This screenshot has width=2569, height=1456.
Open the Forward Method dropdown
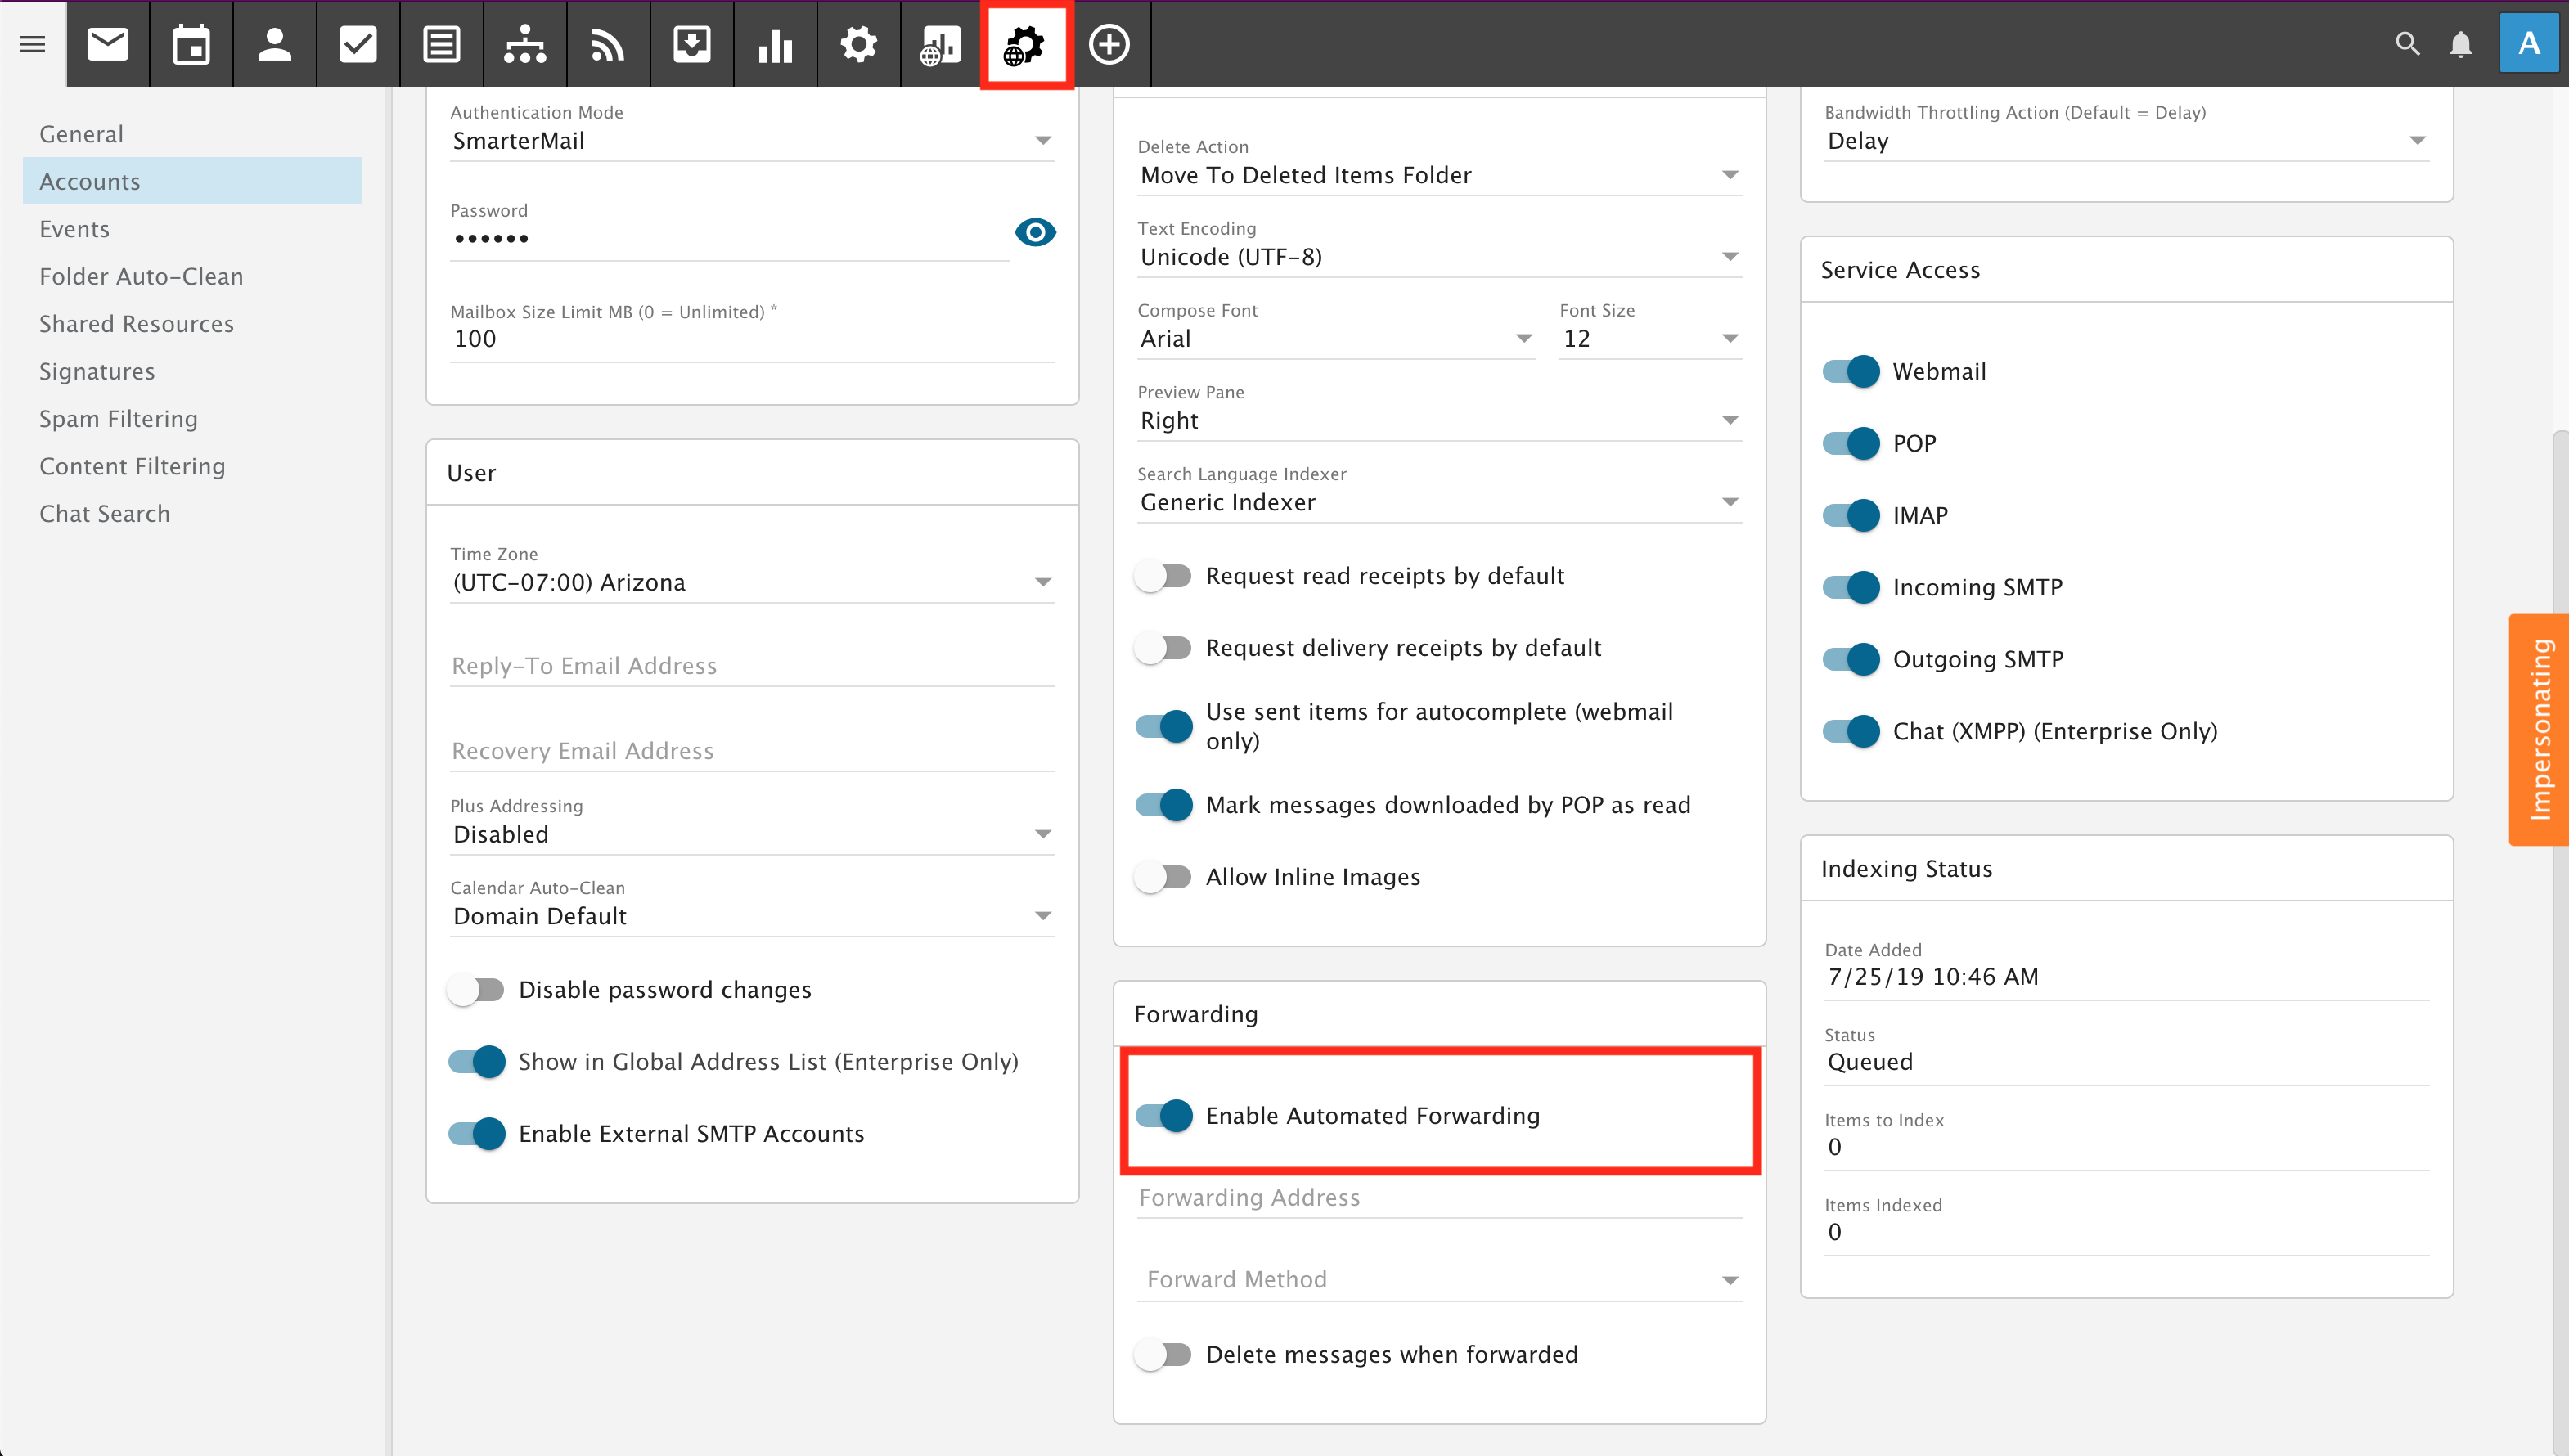coord(1439,1280)
